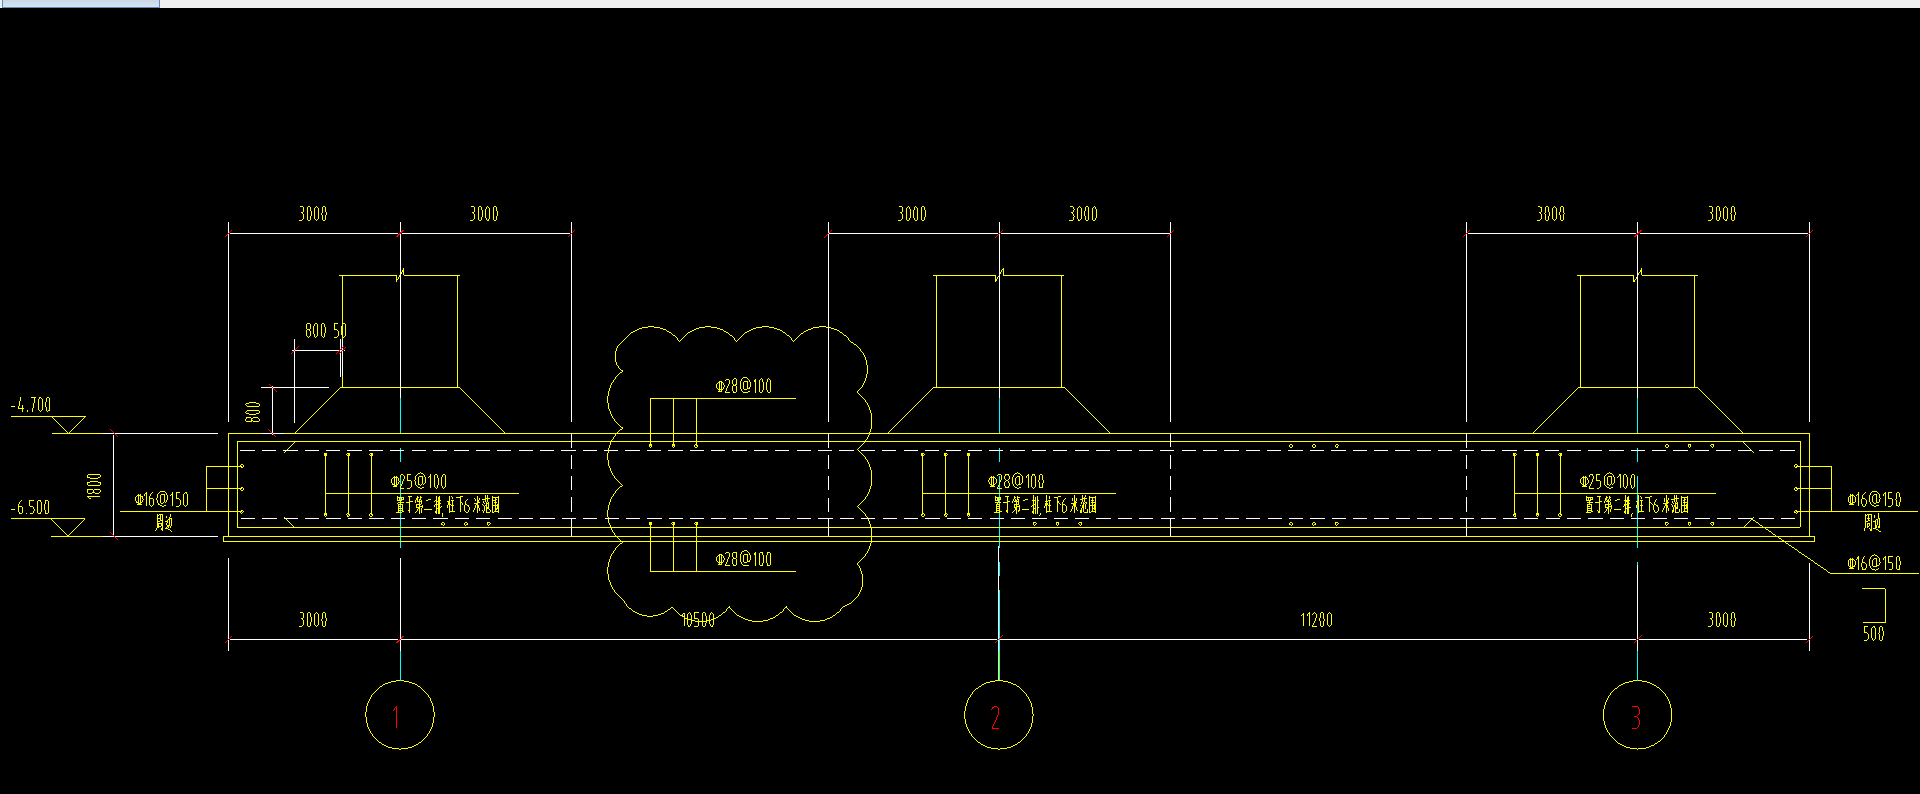1920x794 pixels.
Task: Pick the Φ28@100 label at cloud top
Action: coord(744,386)
